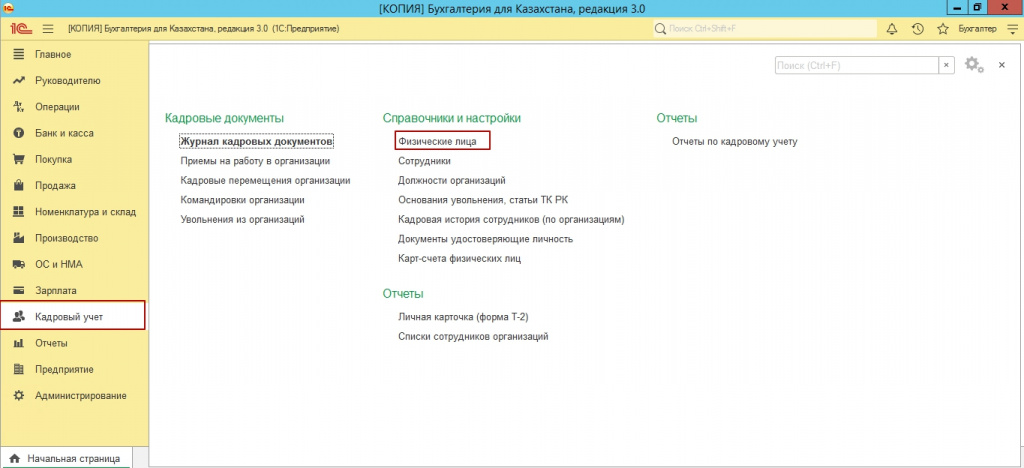The height and width of the screenshot is (468, 1024).
Task: Click the Производство factory icon
Action: tap(19, 238)
